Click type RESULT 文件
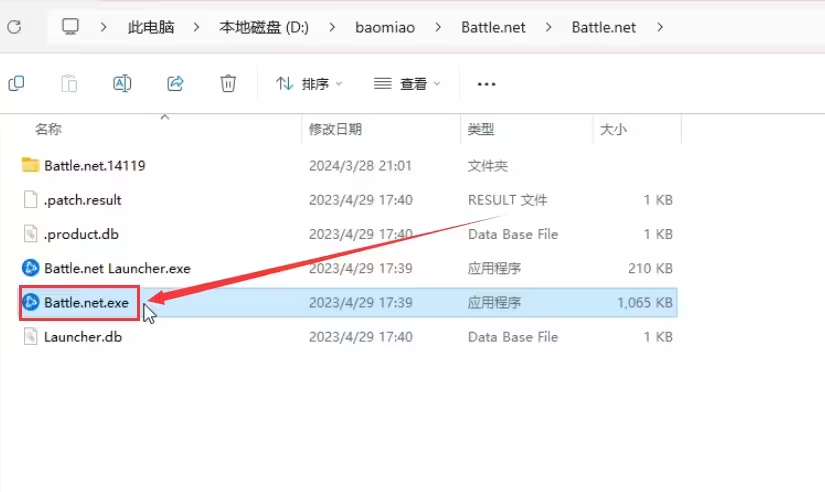Screen dimensions: 825x492 [507, 200]
